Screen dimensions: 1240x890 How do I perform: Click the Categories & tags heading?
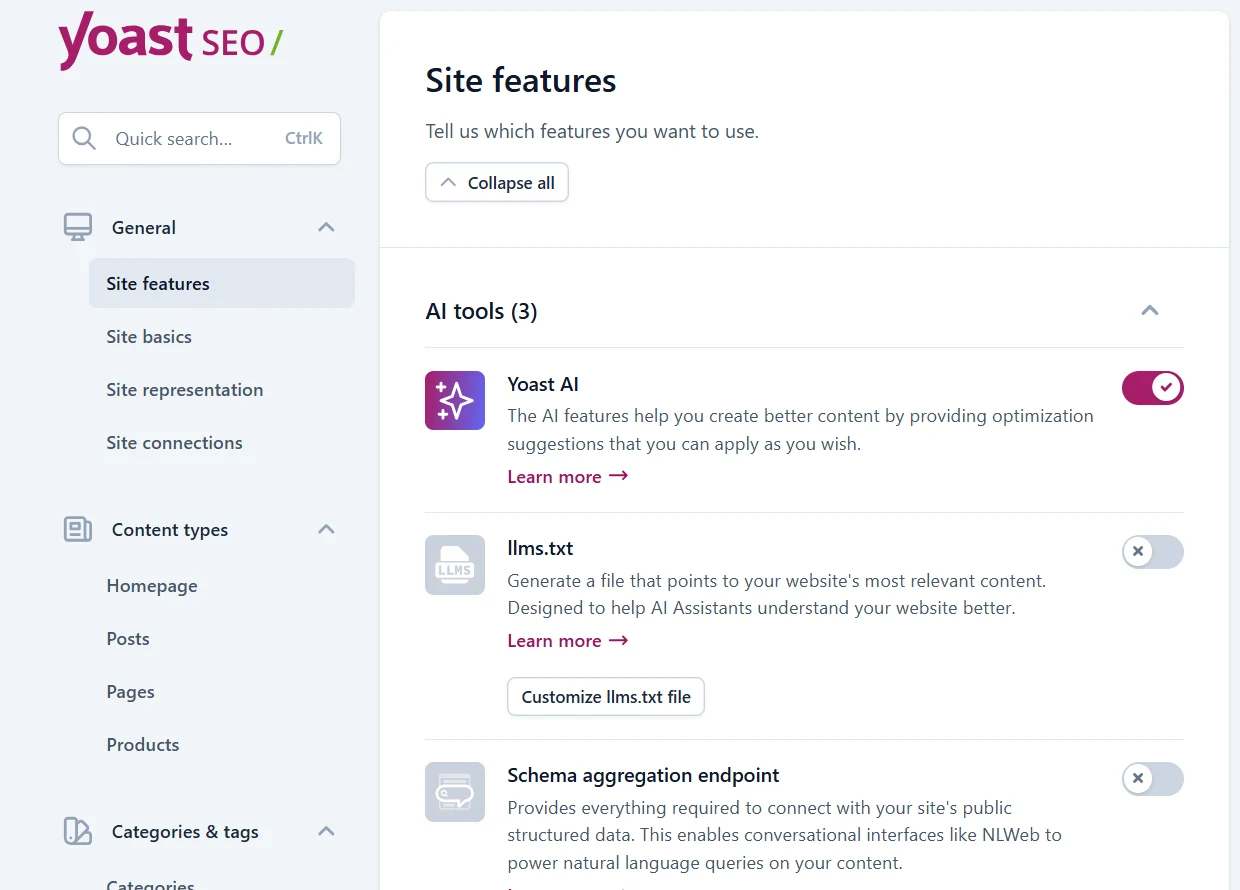(x=185, y=831)
